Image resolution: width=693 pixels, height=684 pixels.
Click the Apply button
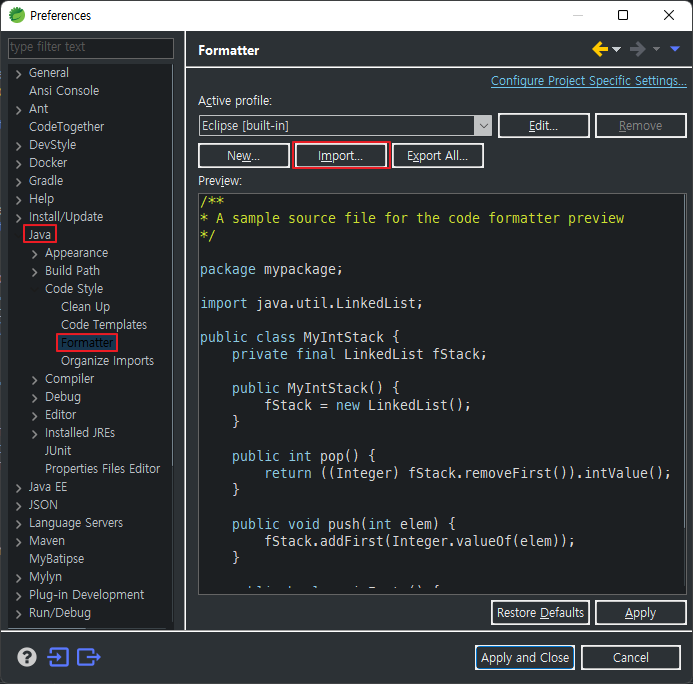pos(640,612)
